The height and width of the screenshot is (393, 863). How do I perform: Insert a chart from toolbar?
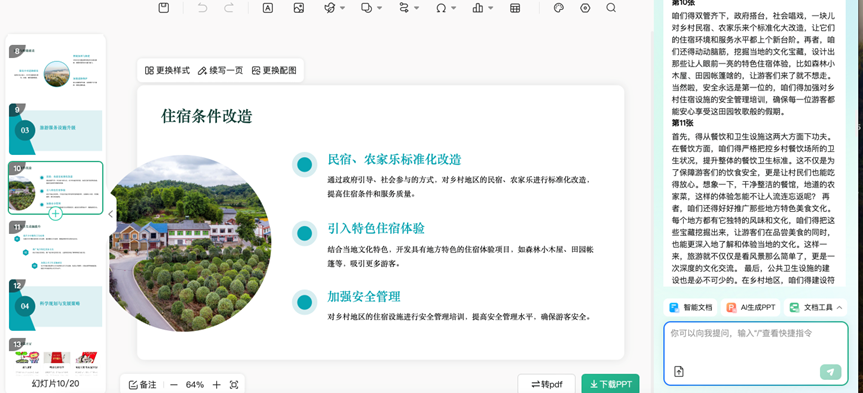478,8
